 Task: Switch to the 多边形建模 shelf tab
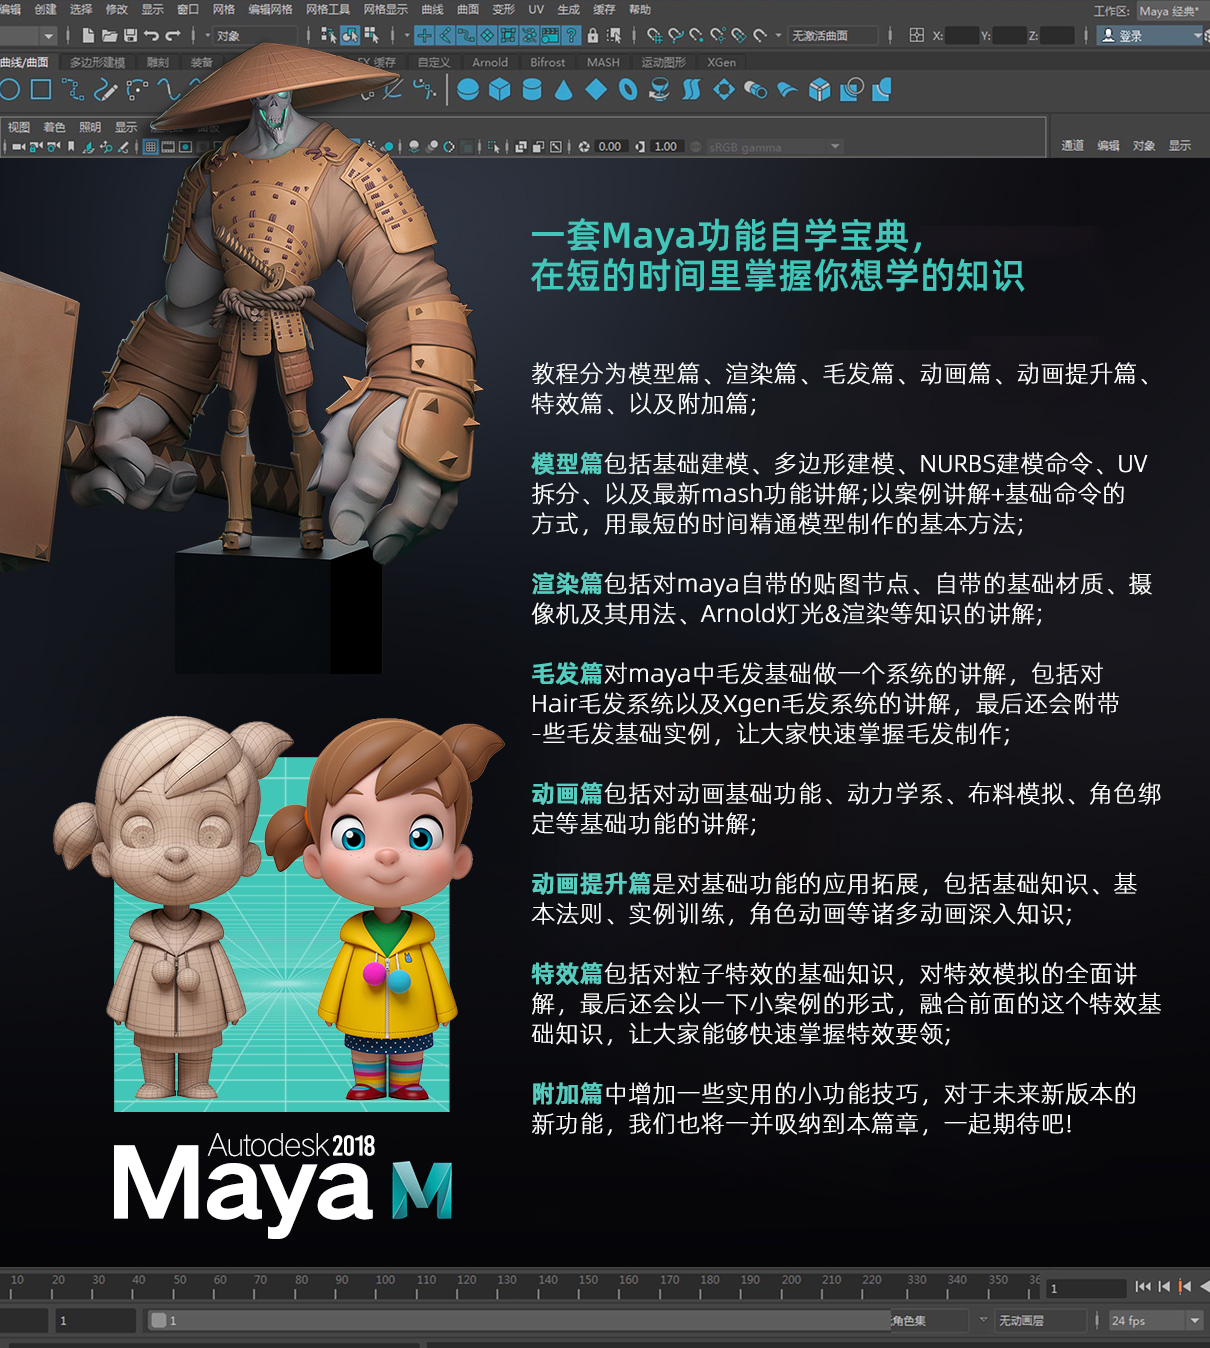[97, 62]
